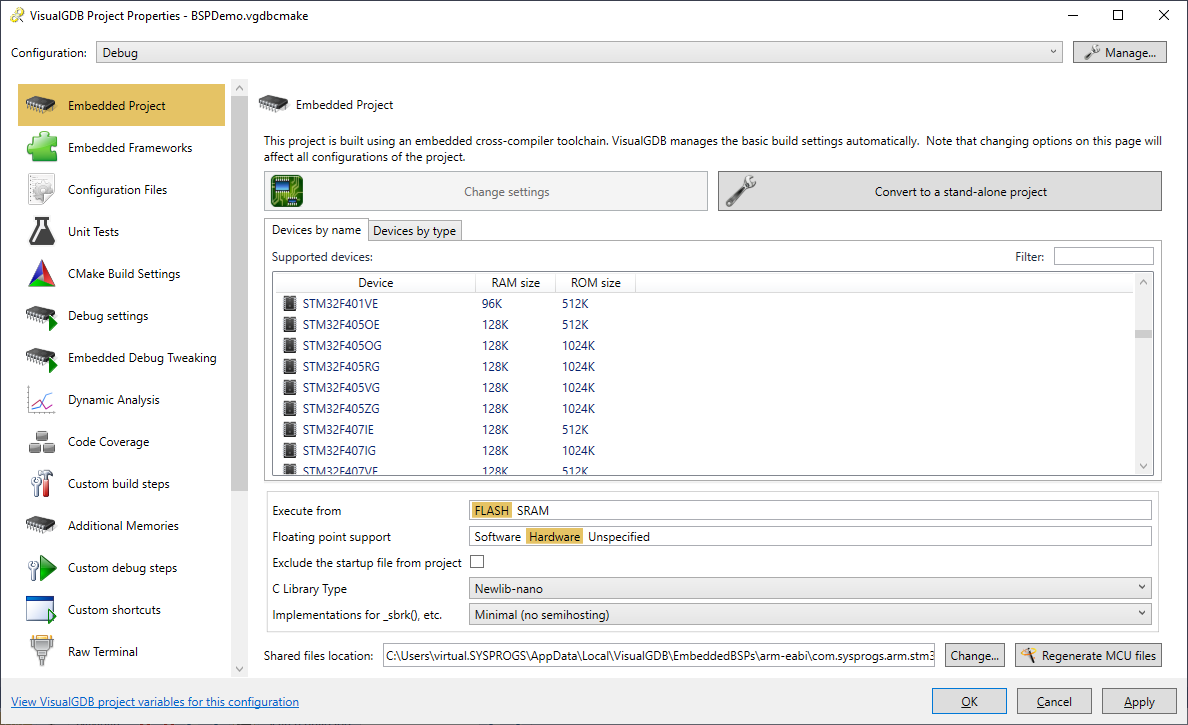This screenshot has height=725, width=1188.
Task: Click the device list scroll-up arrow
Action: (x=1143, y=282)
